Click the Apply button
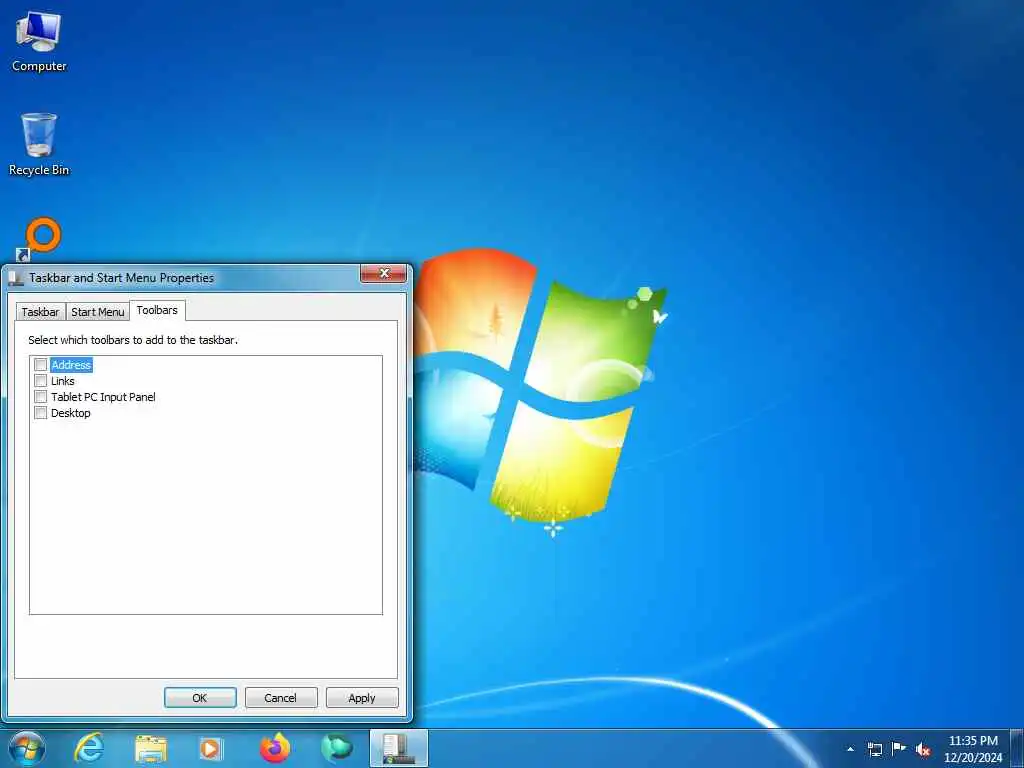The image size is (1024, 768). [x=362, y=697]
